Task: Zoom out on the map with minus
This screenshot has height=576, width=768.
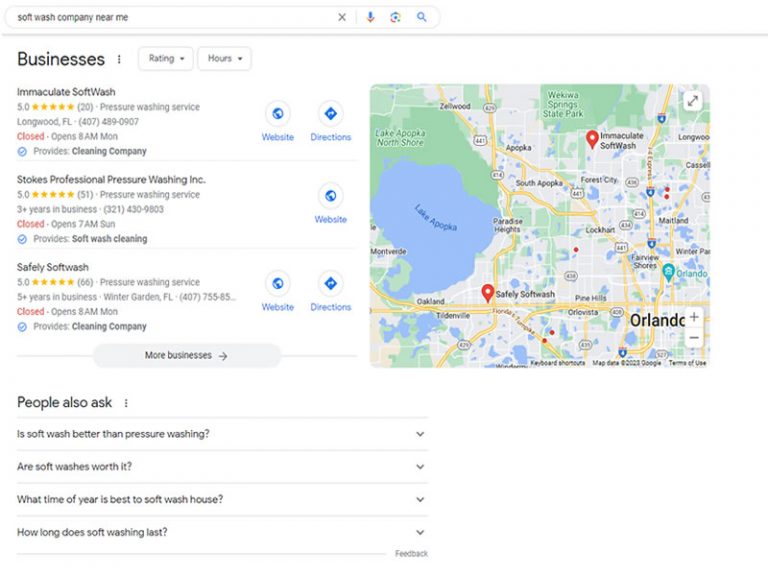Action: click(694, 337)
